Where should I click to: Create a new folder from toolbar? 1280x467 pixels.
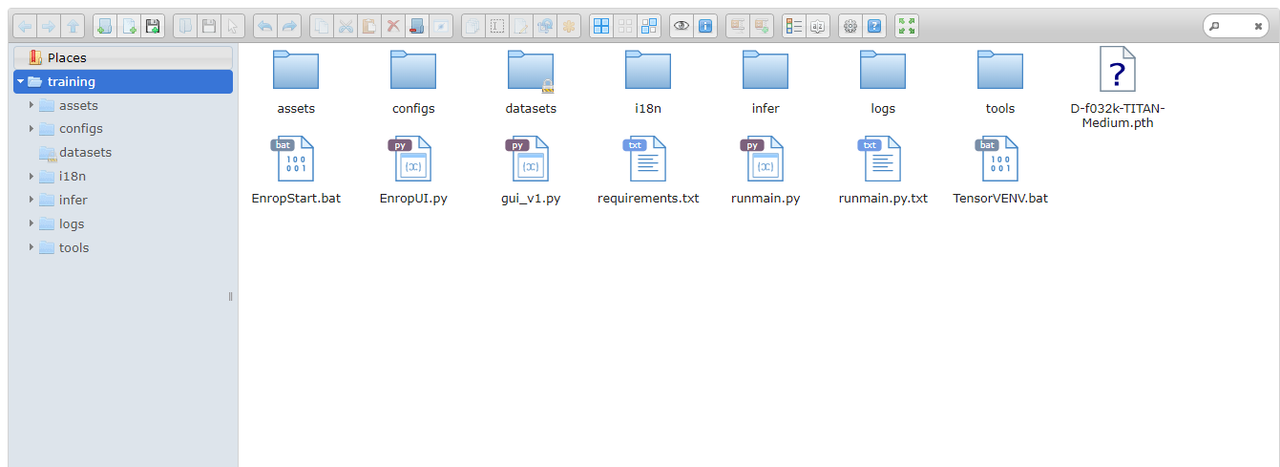click(104, 26)
